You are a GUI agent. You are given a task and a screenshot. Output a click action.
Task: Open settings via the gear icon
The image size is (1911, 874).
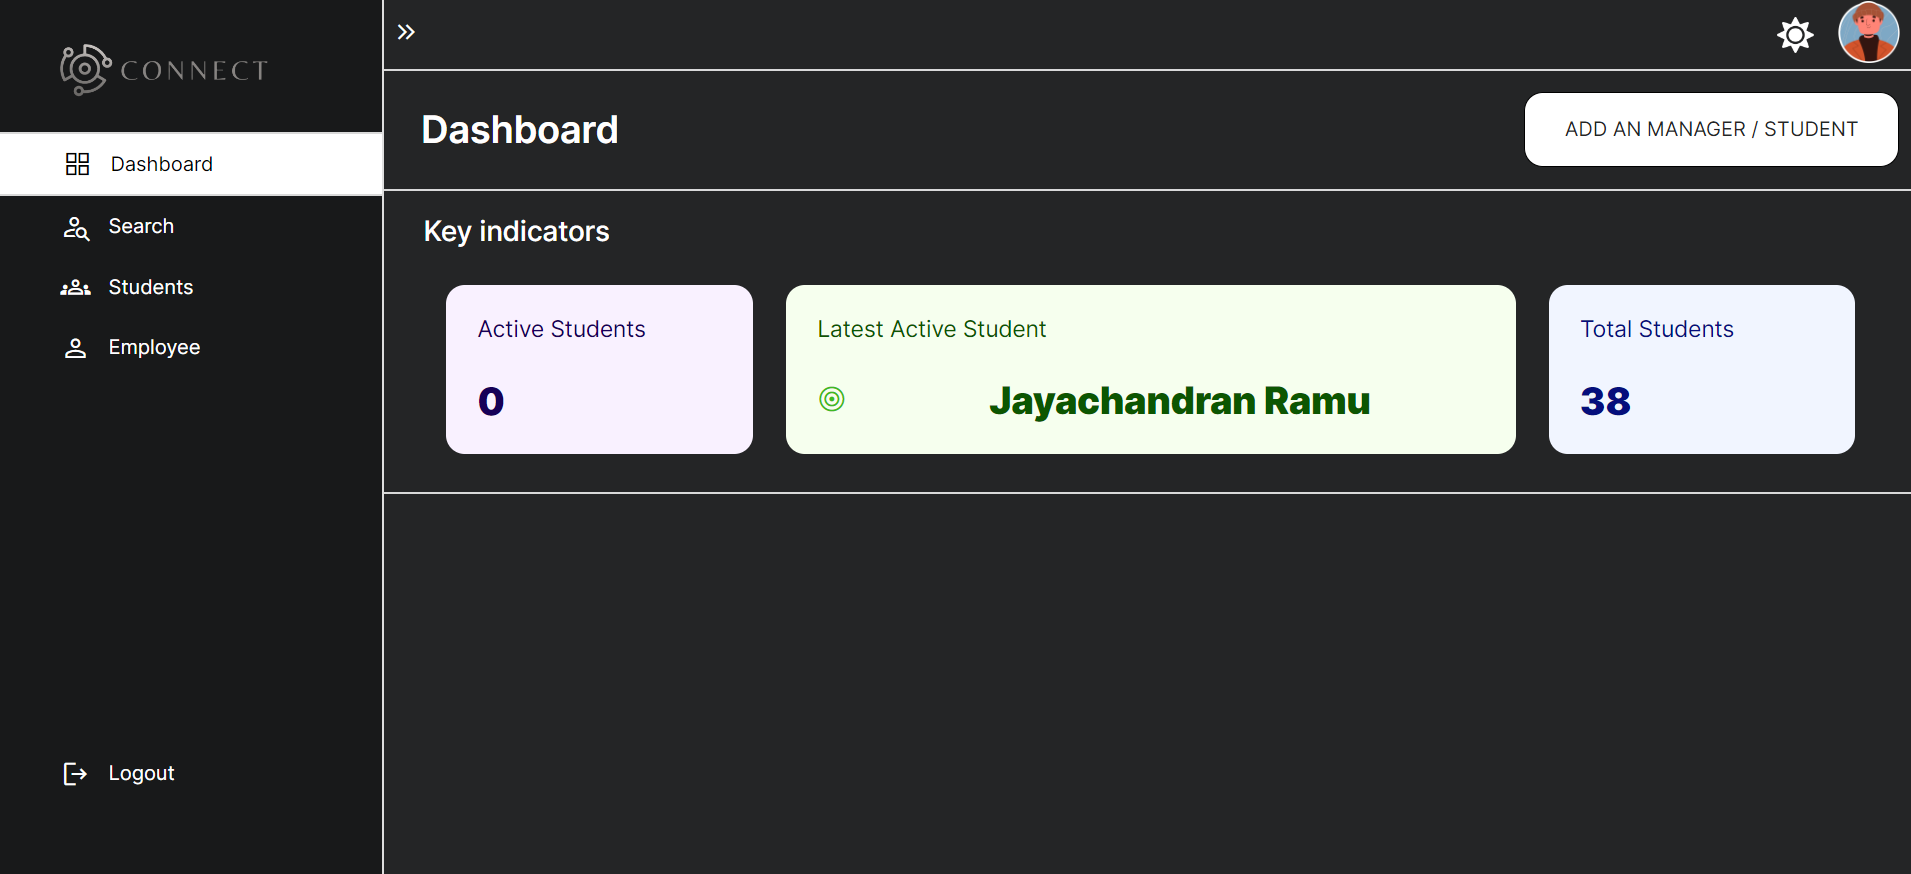click(x=1794, y=34)
